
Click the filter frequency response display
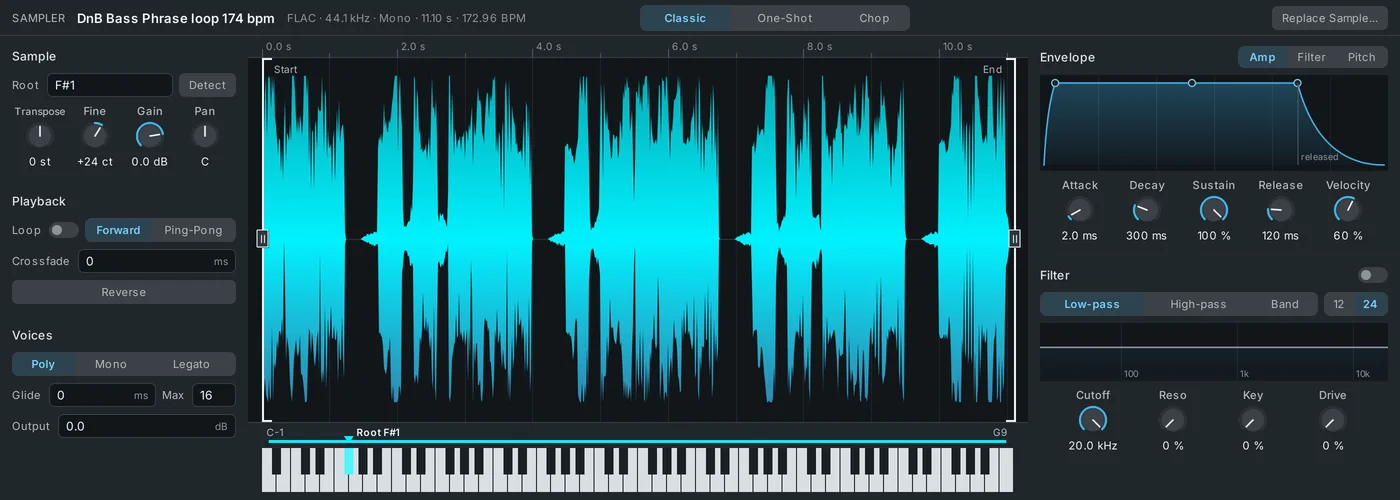tap(1214, 351)
